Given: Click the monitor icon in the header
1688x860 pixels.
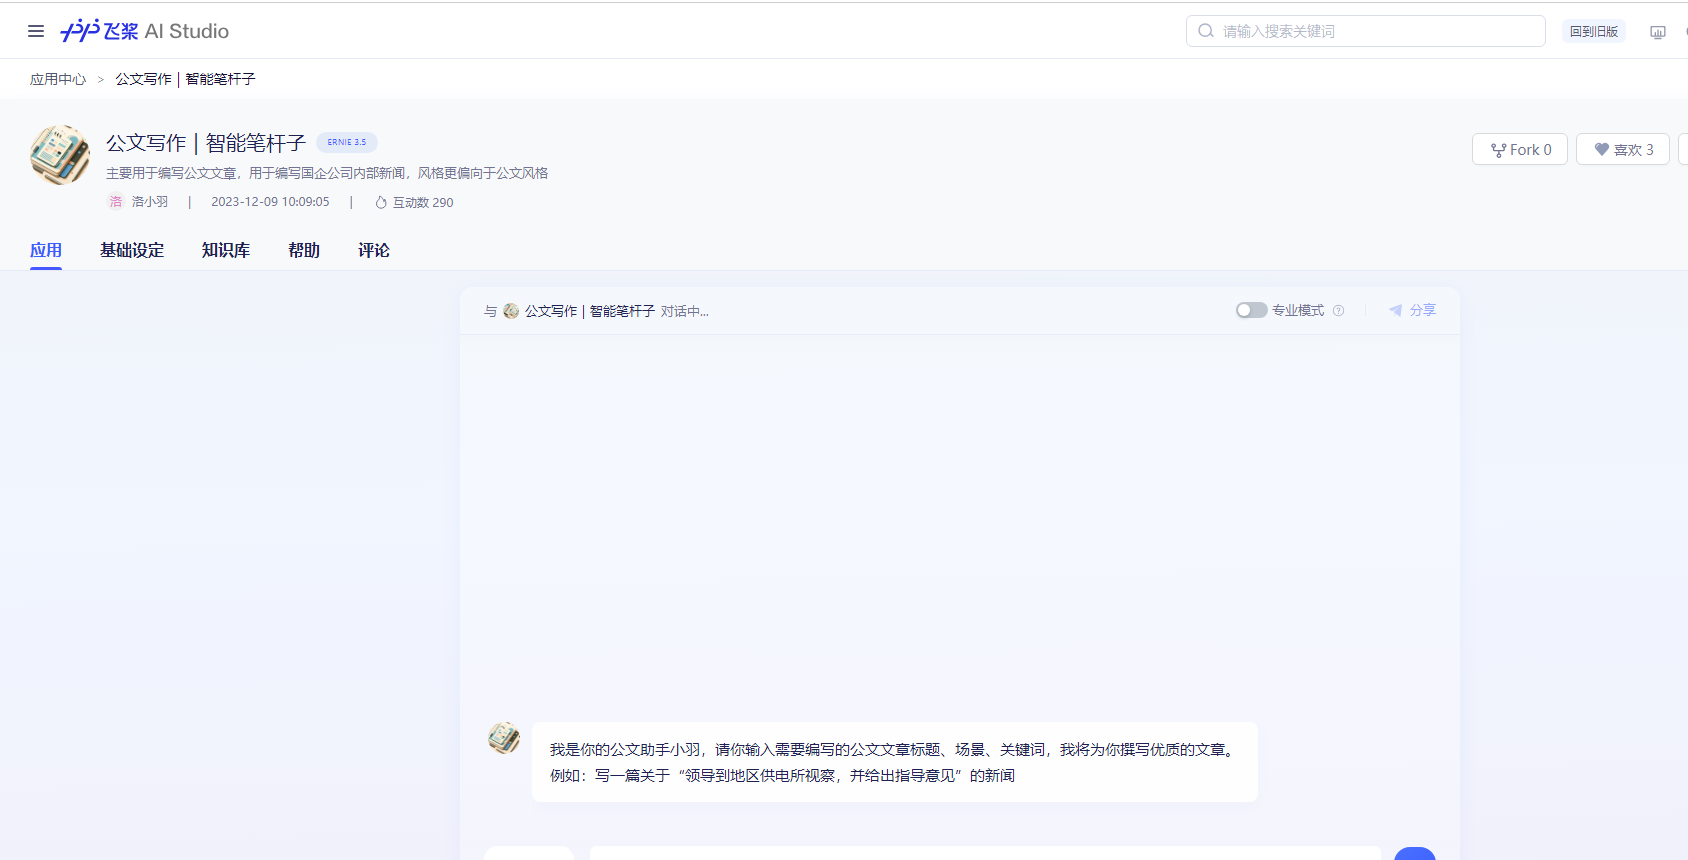Looking at the screenshot, I should click(1658, 32).
